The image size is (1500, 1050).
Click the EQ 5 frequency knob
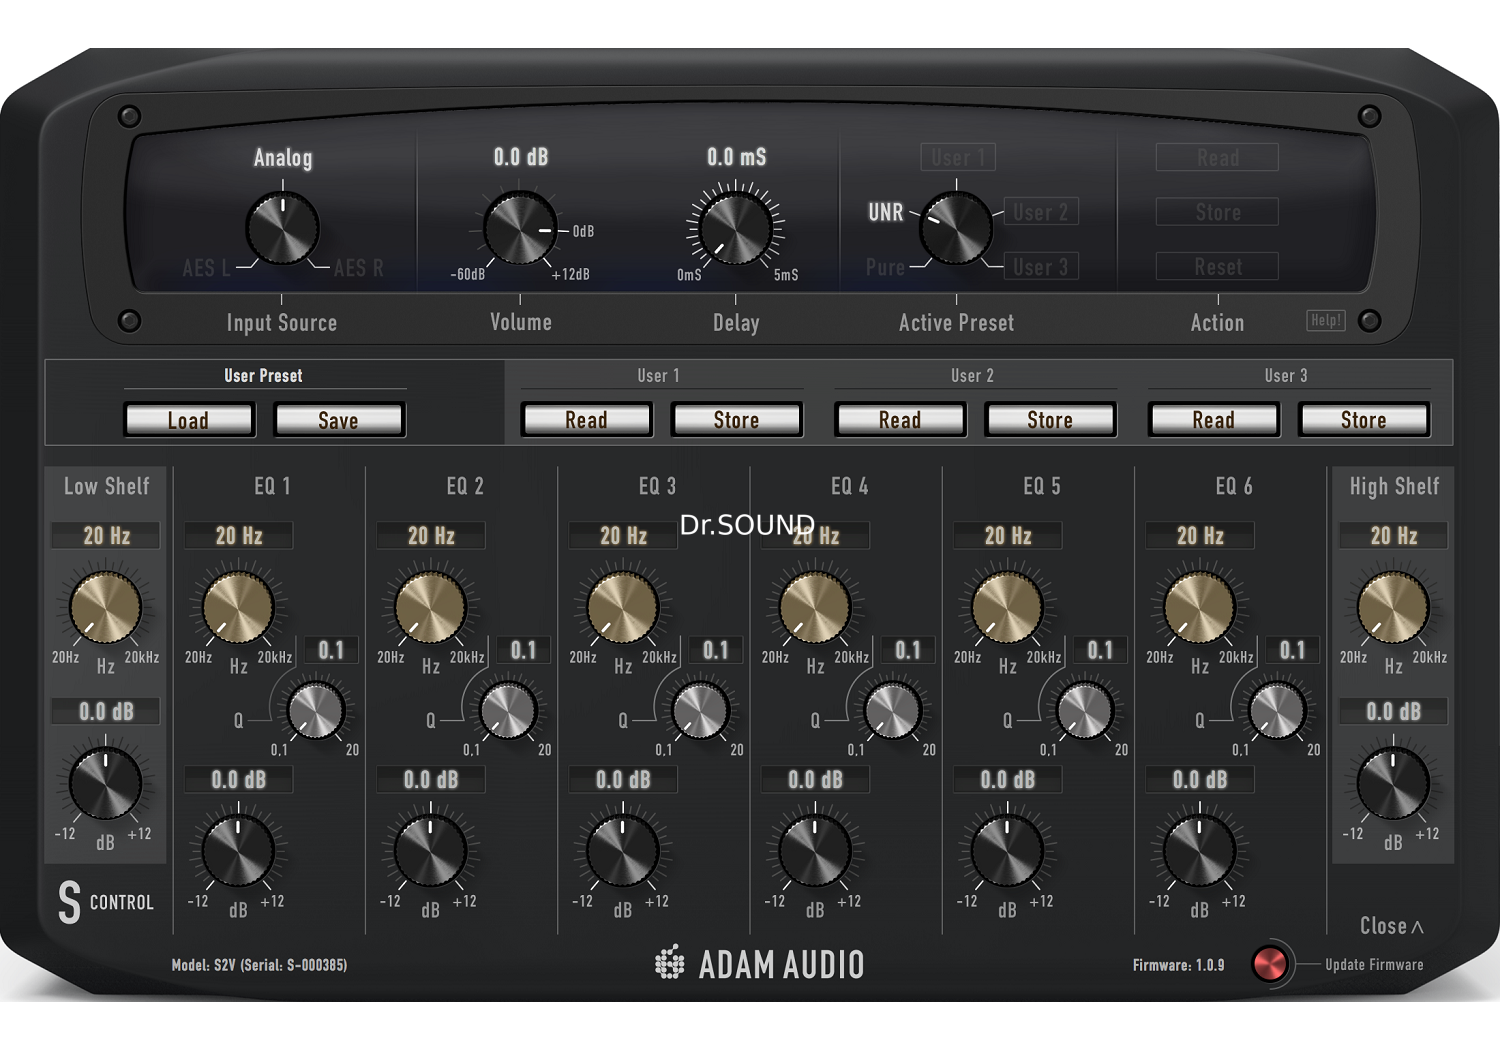point(1007,607)
